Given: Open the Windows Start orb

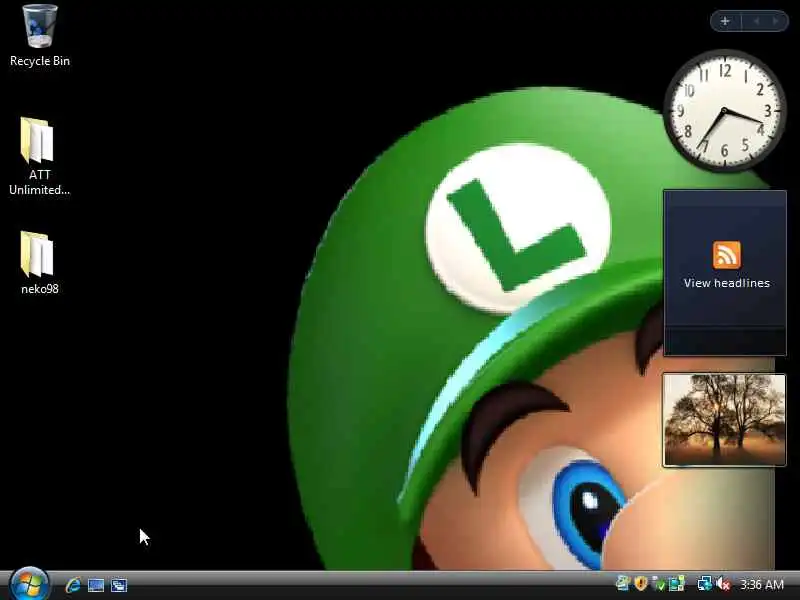Looking at the screenshot, I should click(x=29, y=584).
